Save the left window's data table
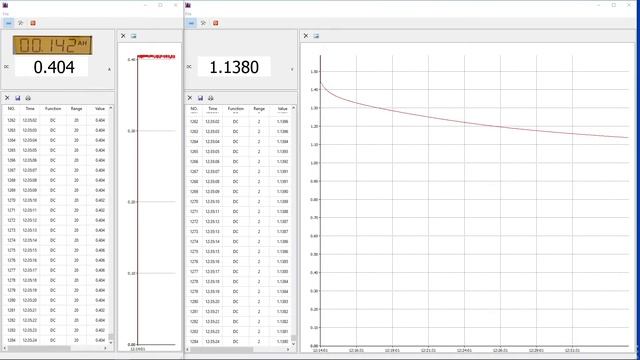Image resolution: width=640 pixels, height=360 pixels. [18, 98]
